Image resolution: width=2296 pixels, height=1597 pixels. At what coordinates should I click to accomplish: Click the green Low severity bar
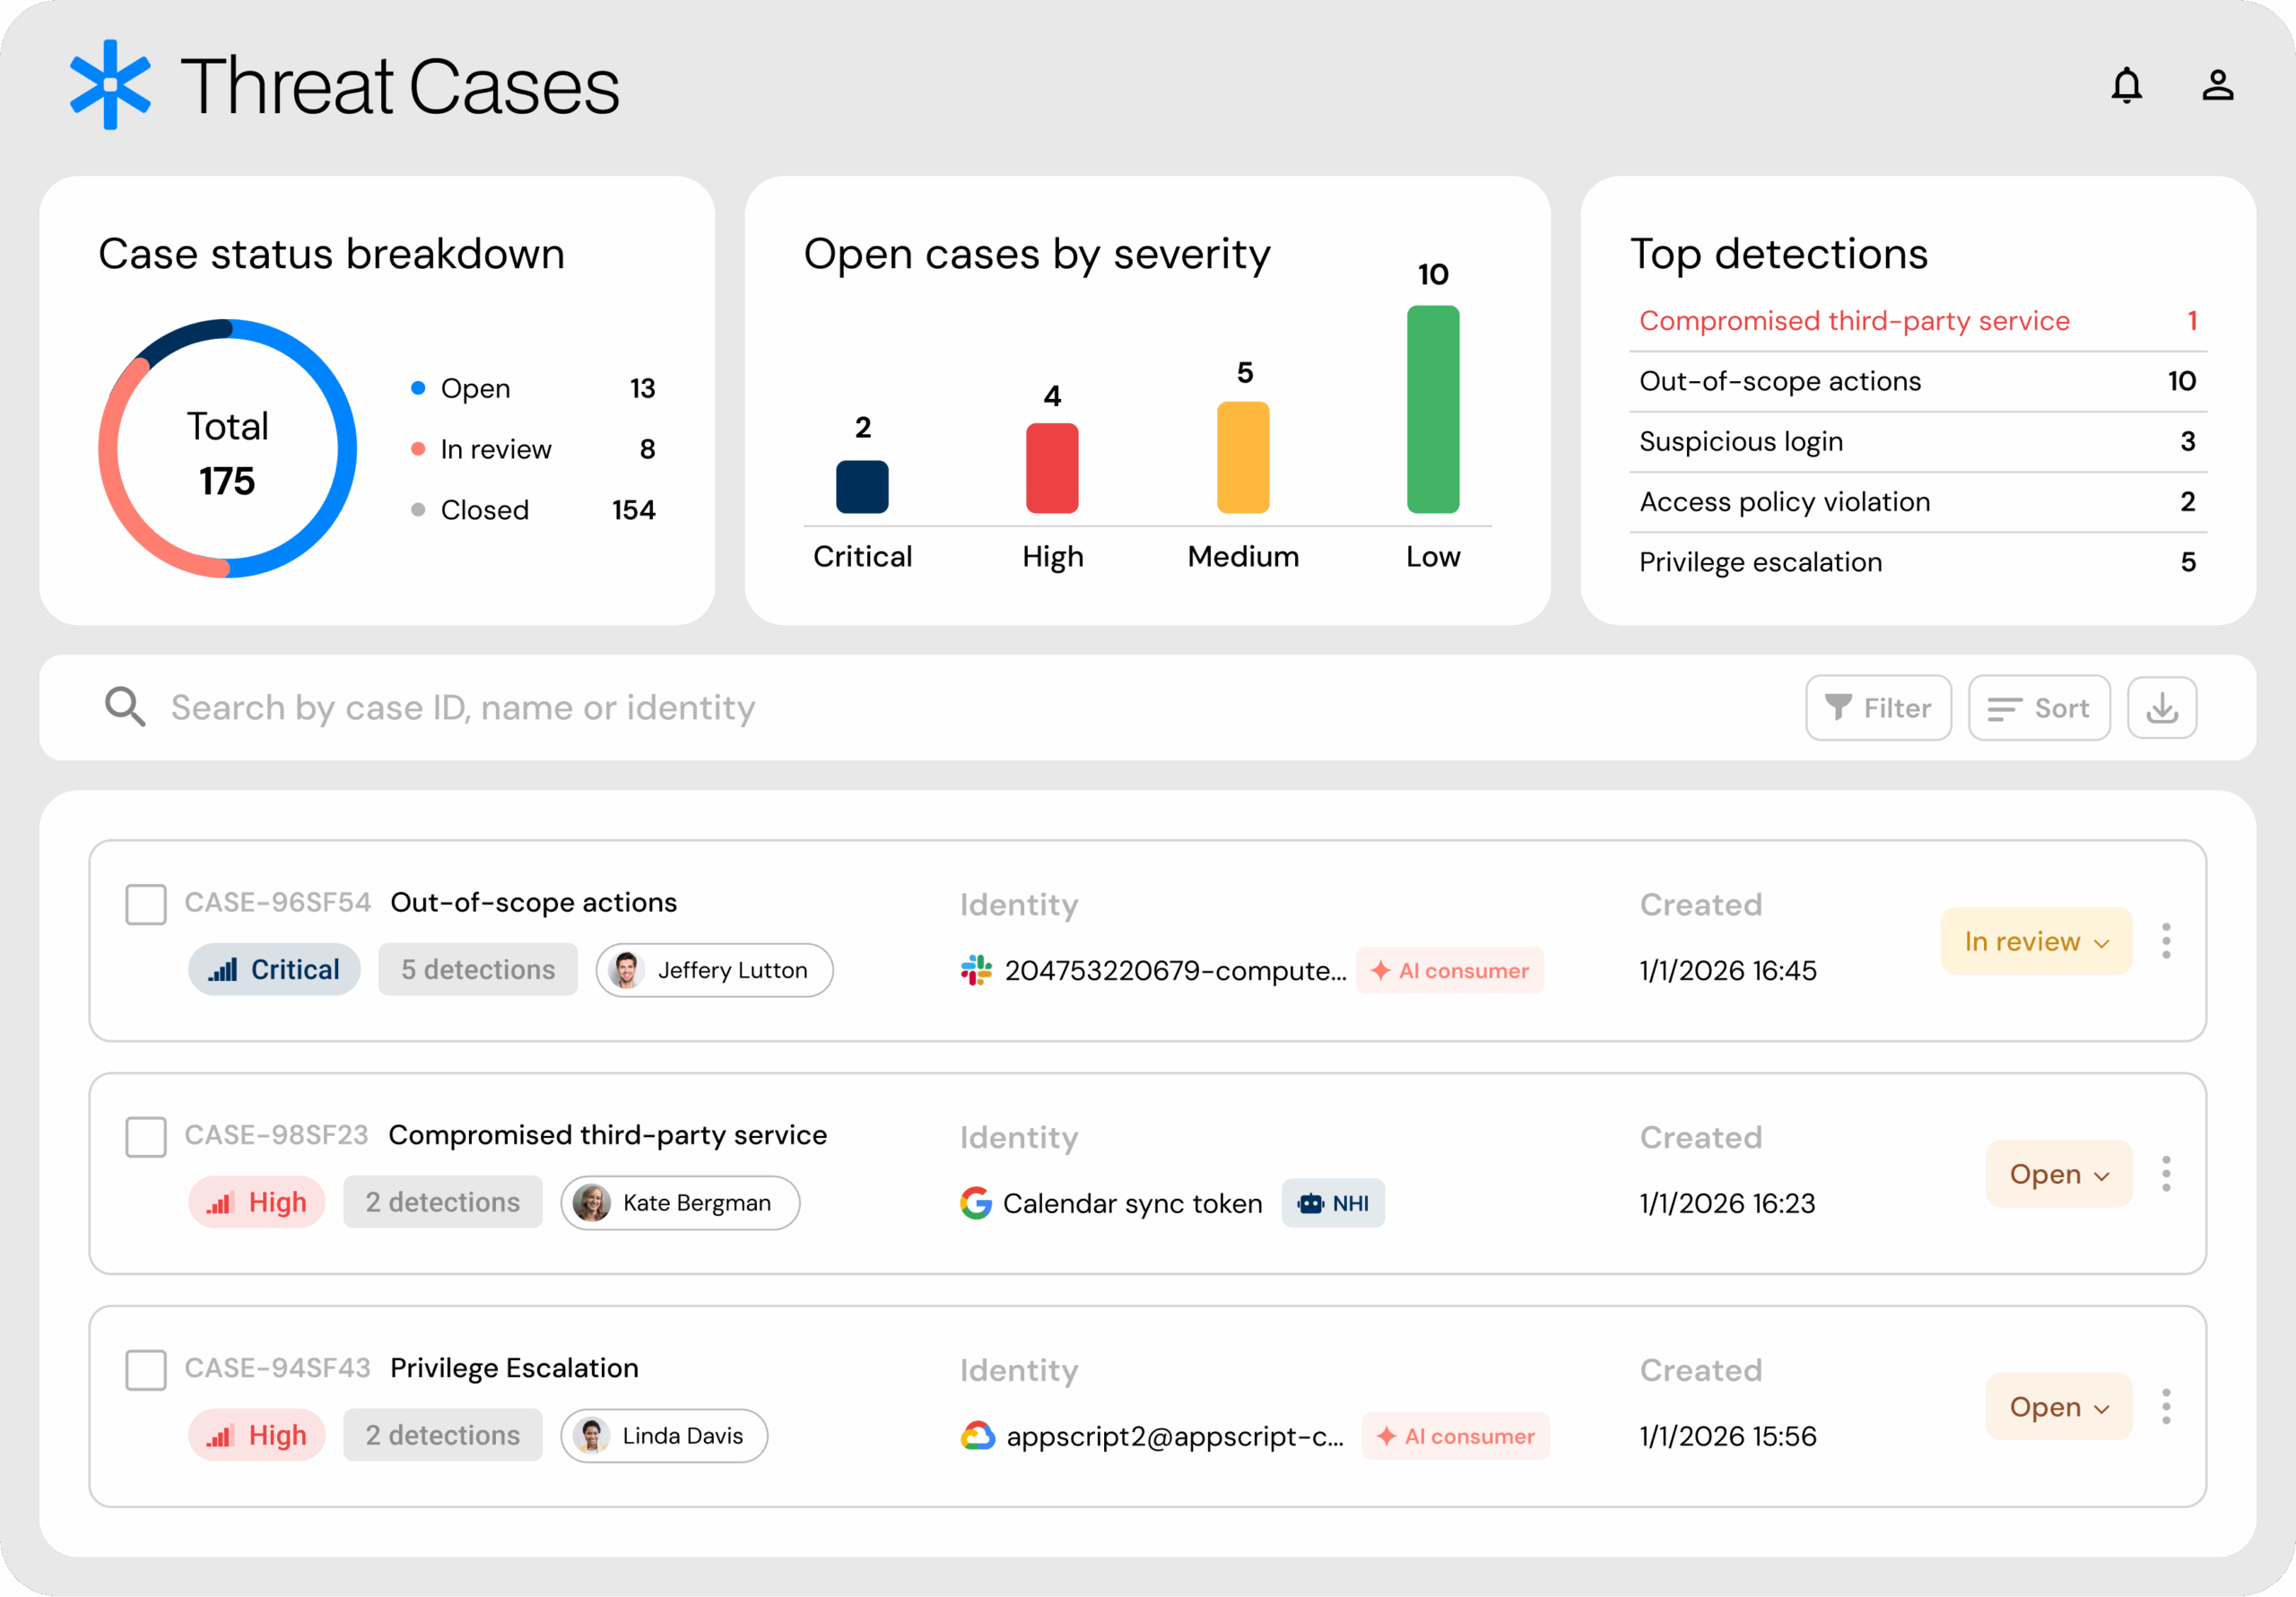(1432, 410)
